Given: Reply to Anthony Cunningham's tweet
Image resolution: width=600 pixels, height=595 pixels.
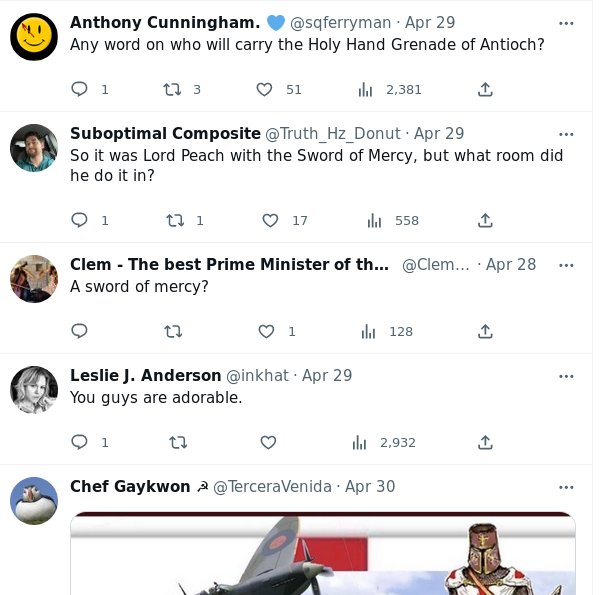Looking at the screenshot, I should pyautogui.click(x=80, y=89).
